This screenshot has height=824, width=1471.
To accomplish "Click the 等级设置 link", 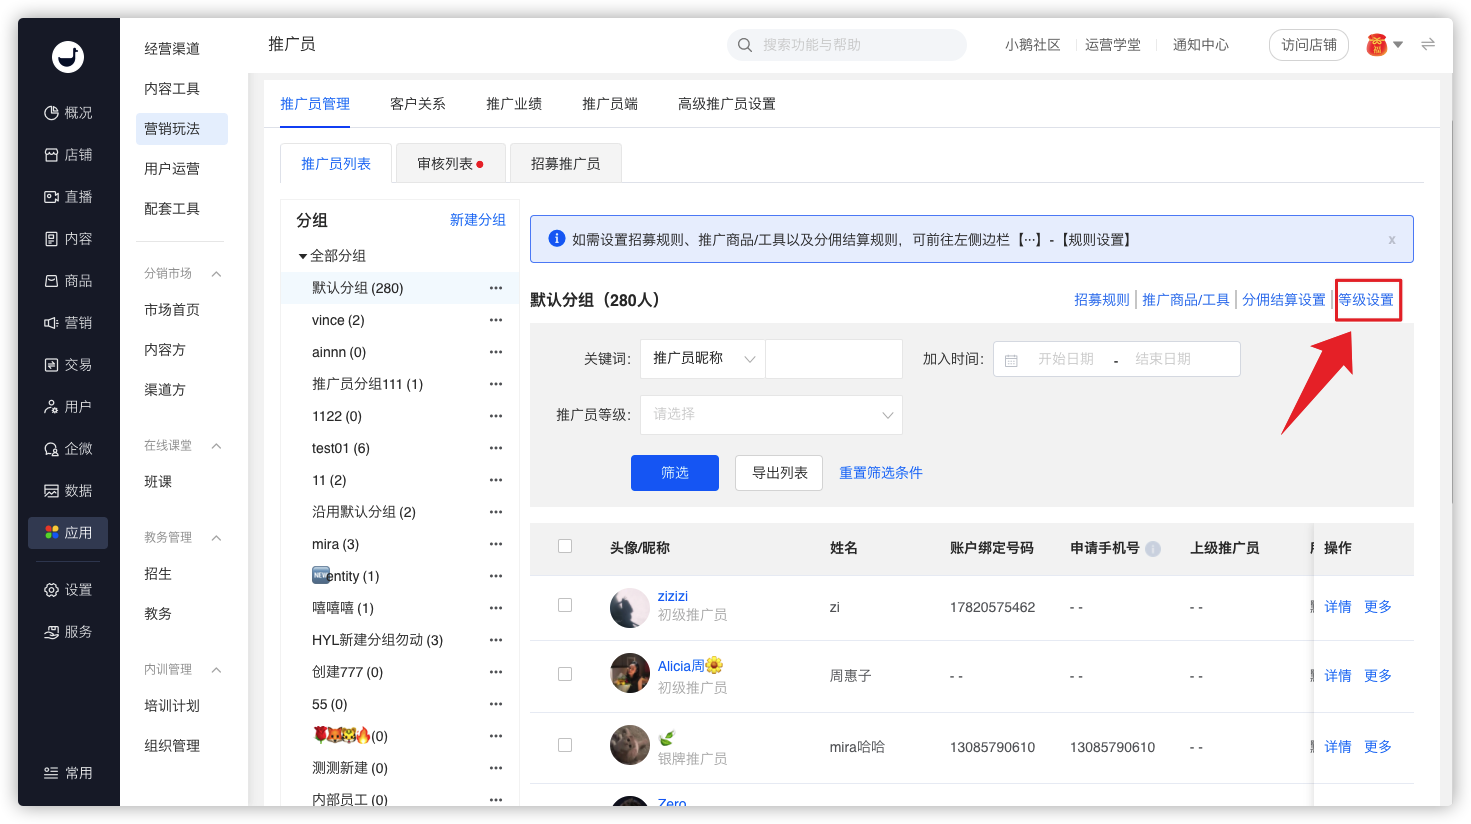I will click(1366, 300).
